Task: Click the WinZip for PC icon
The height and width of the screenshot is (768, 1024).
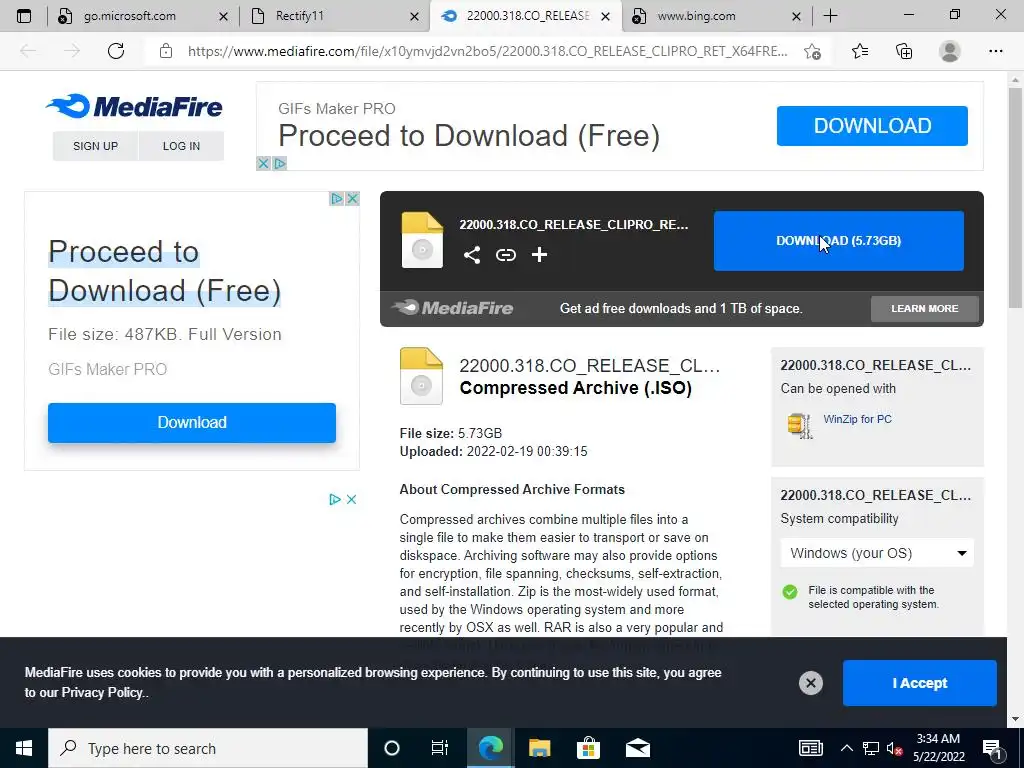Action: [799, 426]
